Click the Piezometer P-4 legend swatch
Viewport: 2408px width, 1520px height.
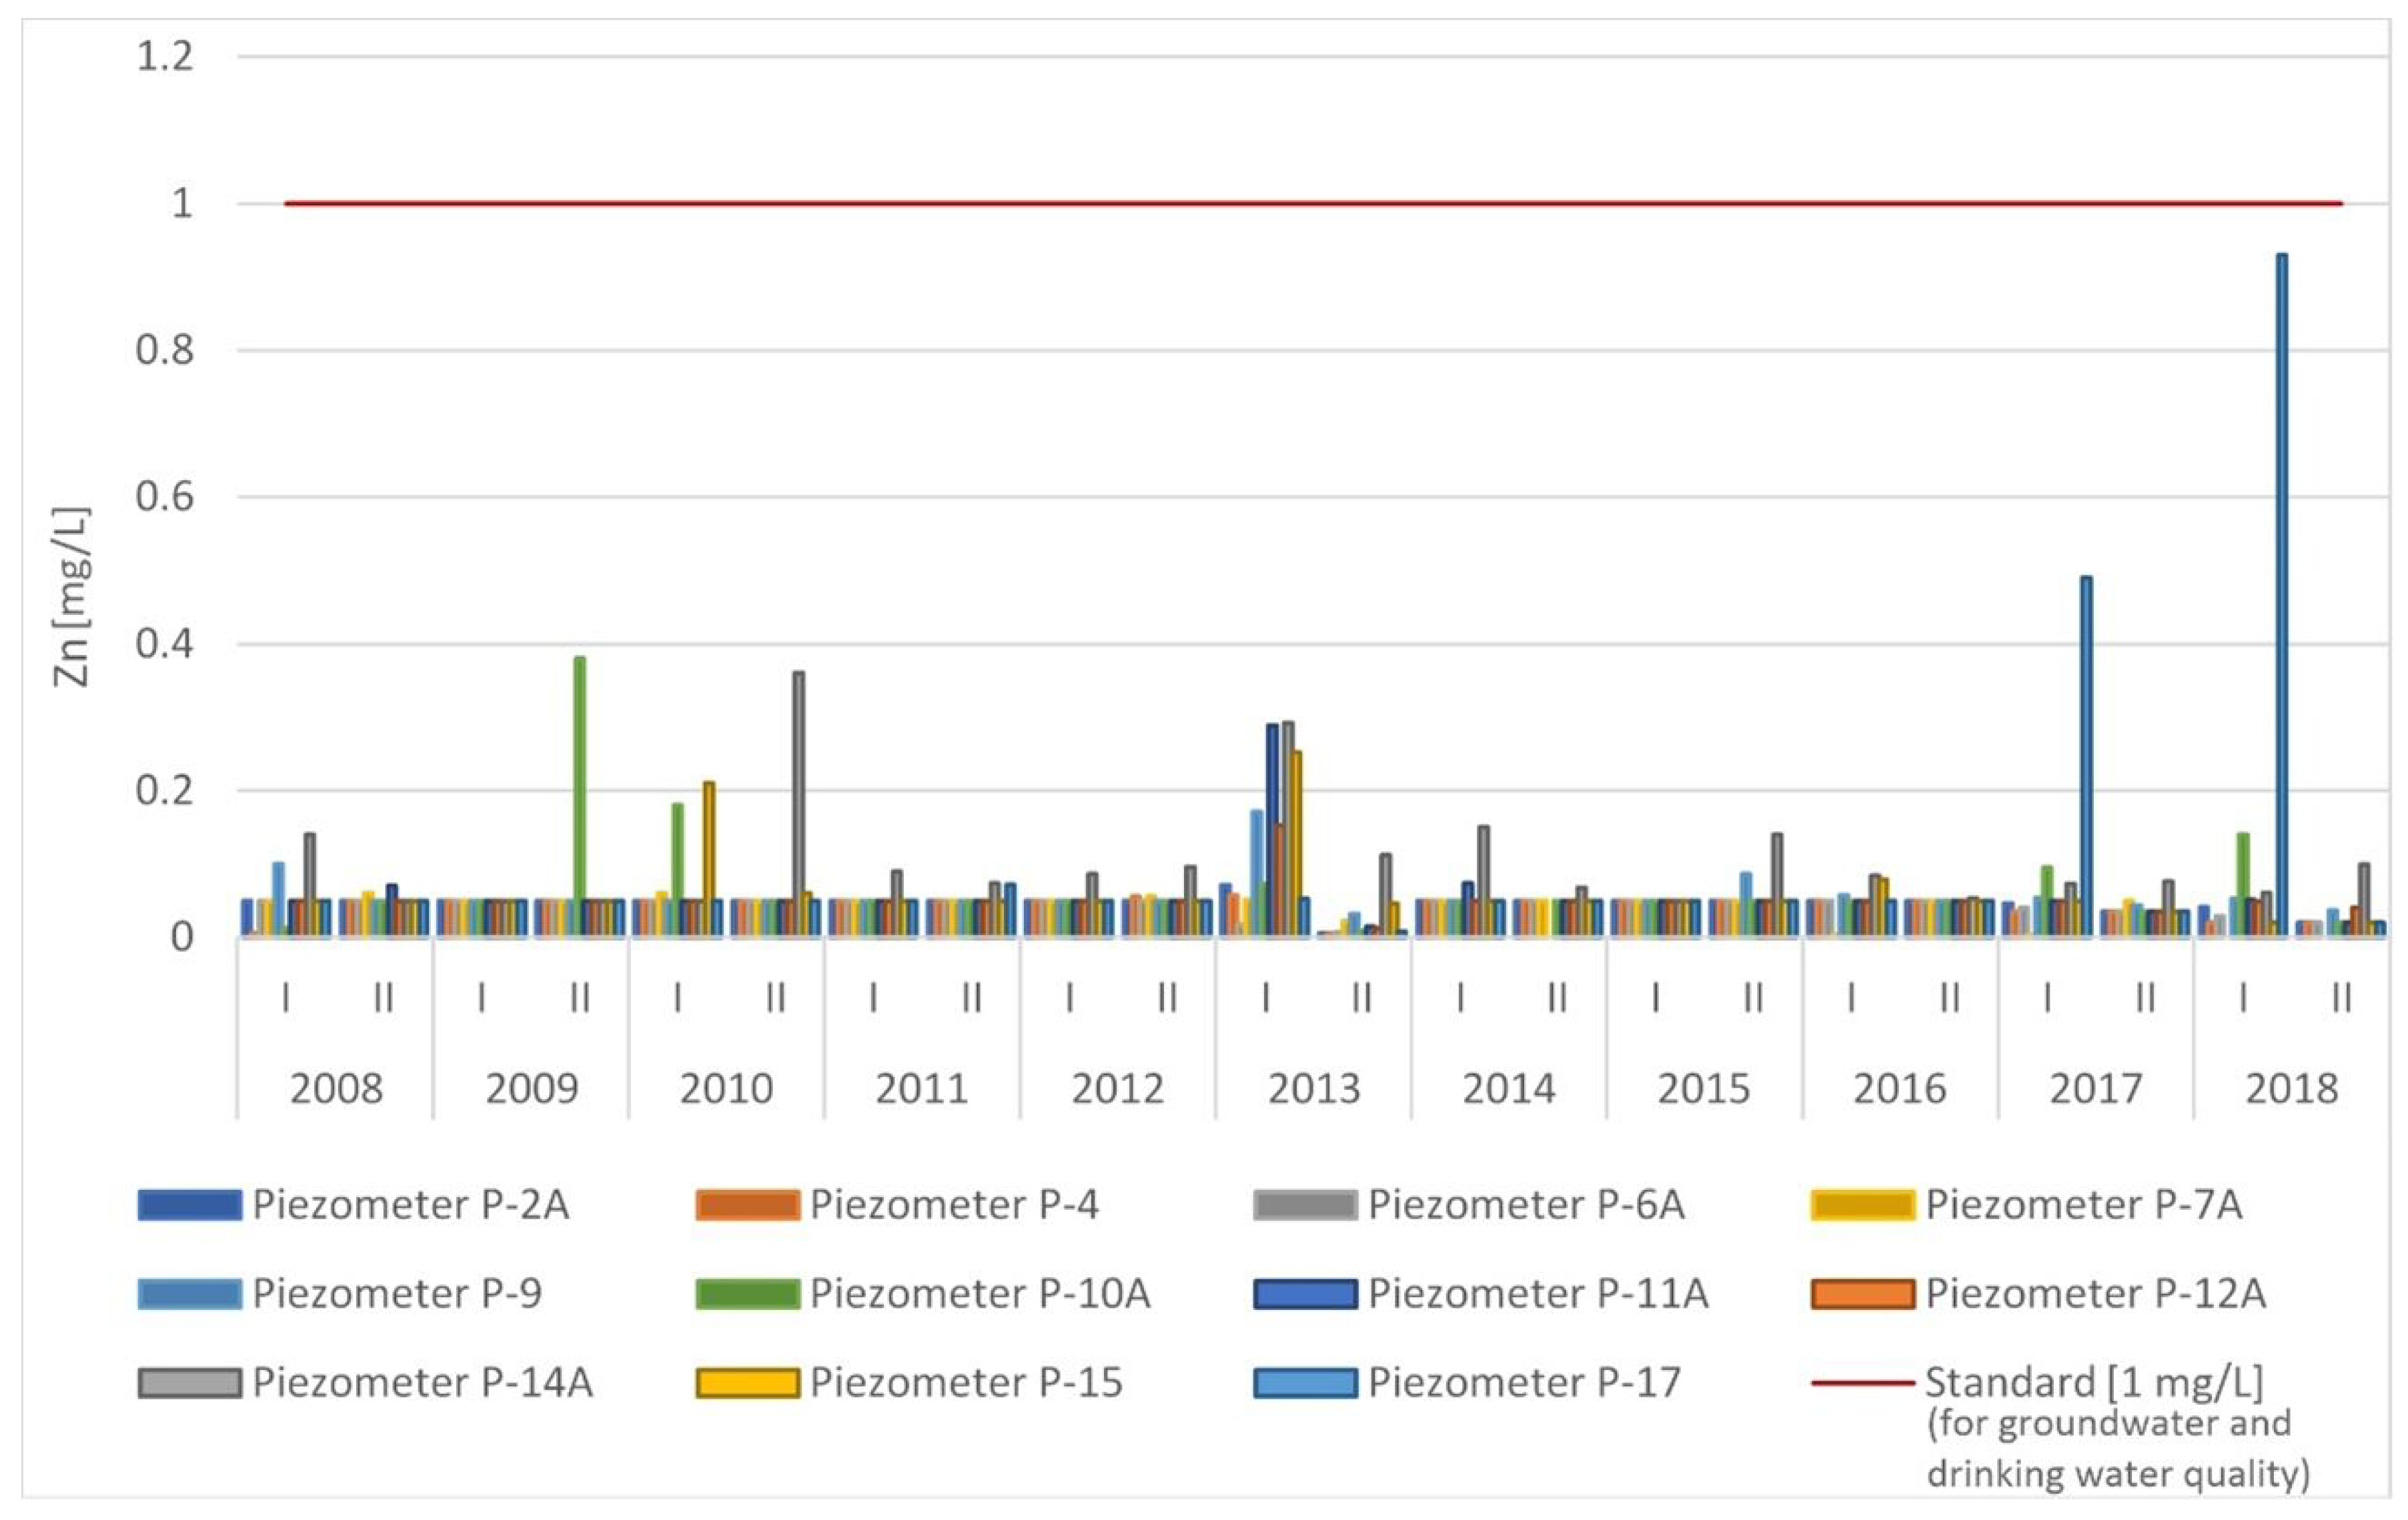point(747,1205)
